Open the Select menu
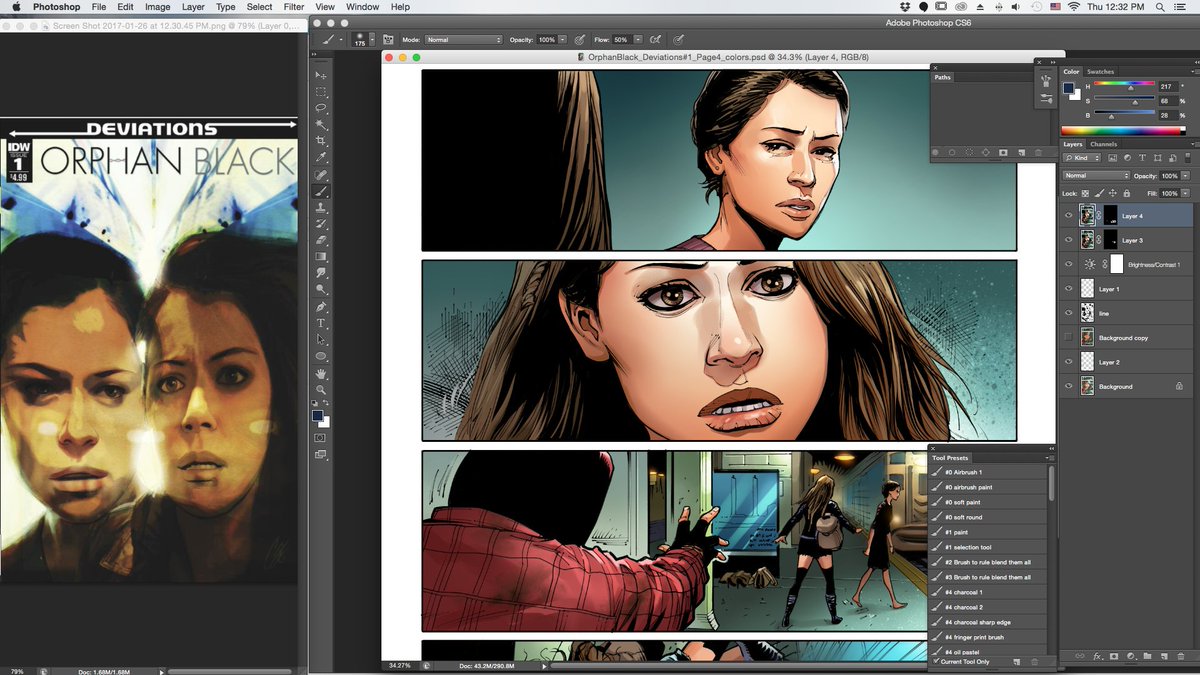 (259, 7)
